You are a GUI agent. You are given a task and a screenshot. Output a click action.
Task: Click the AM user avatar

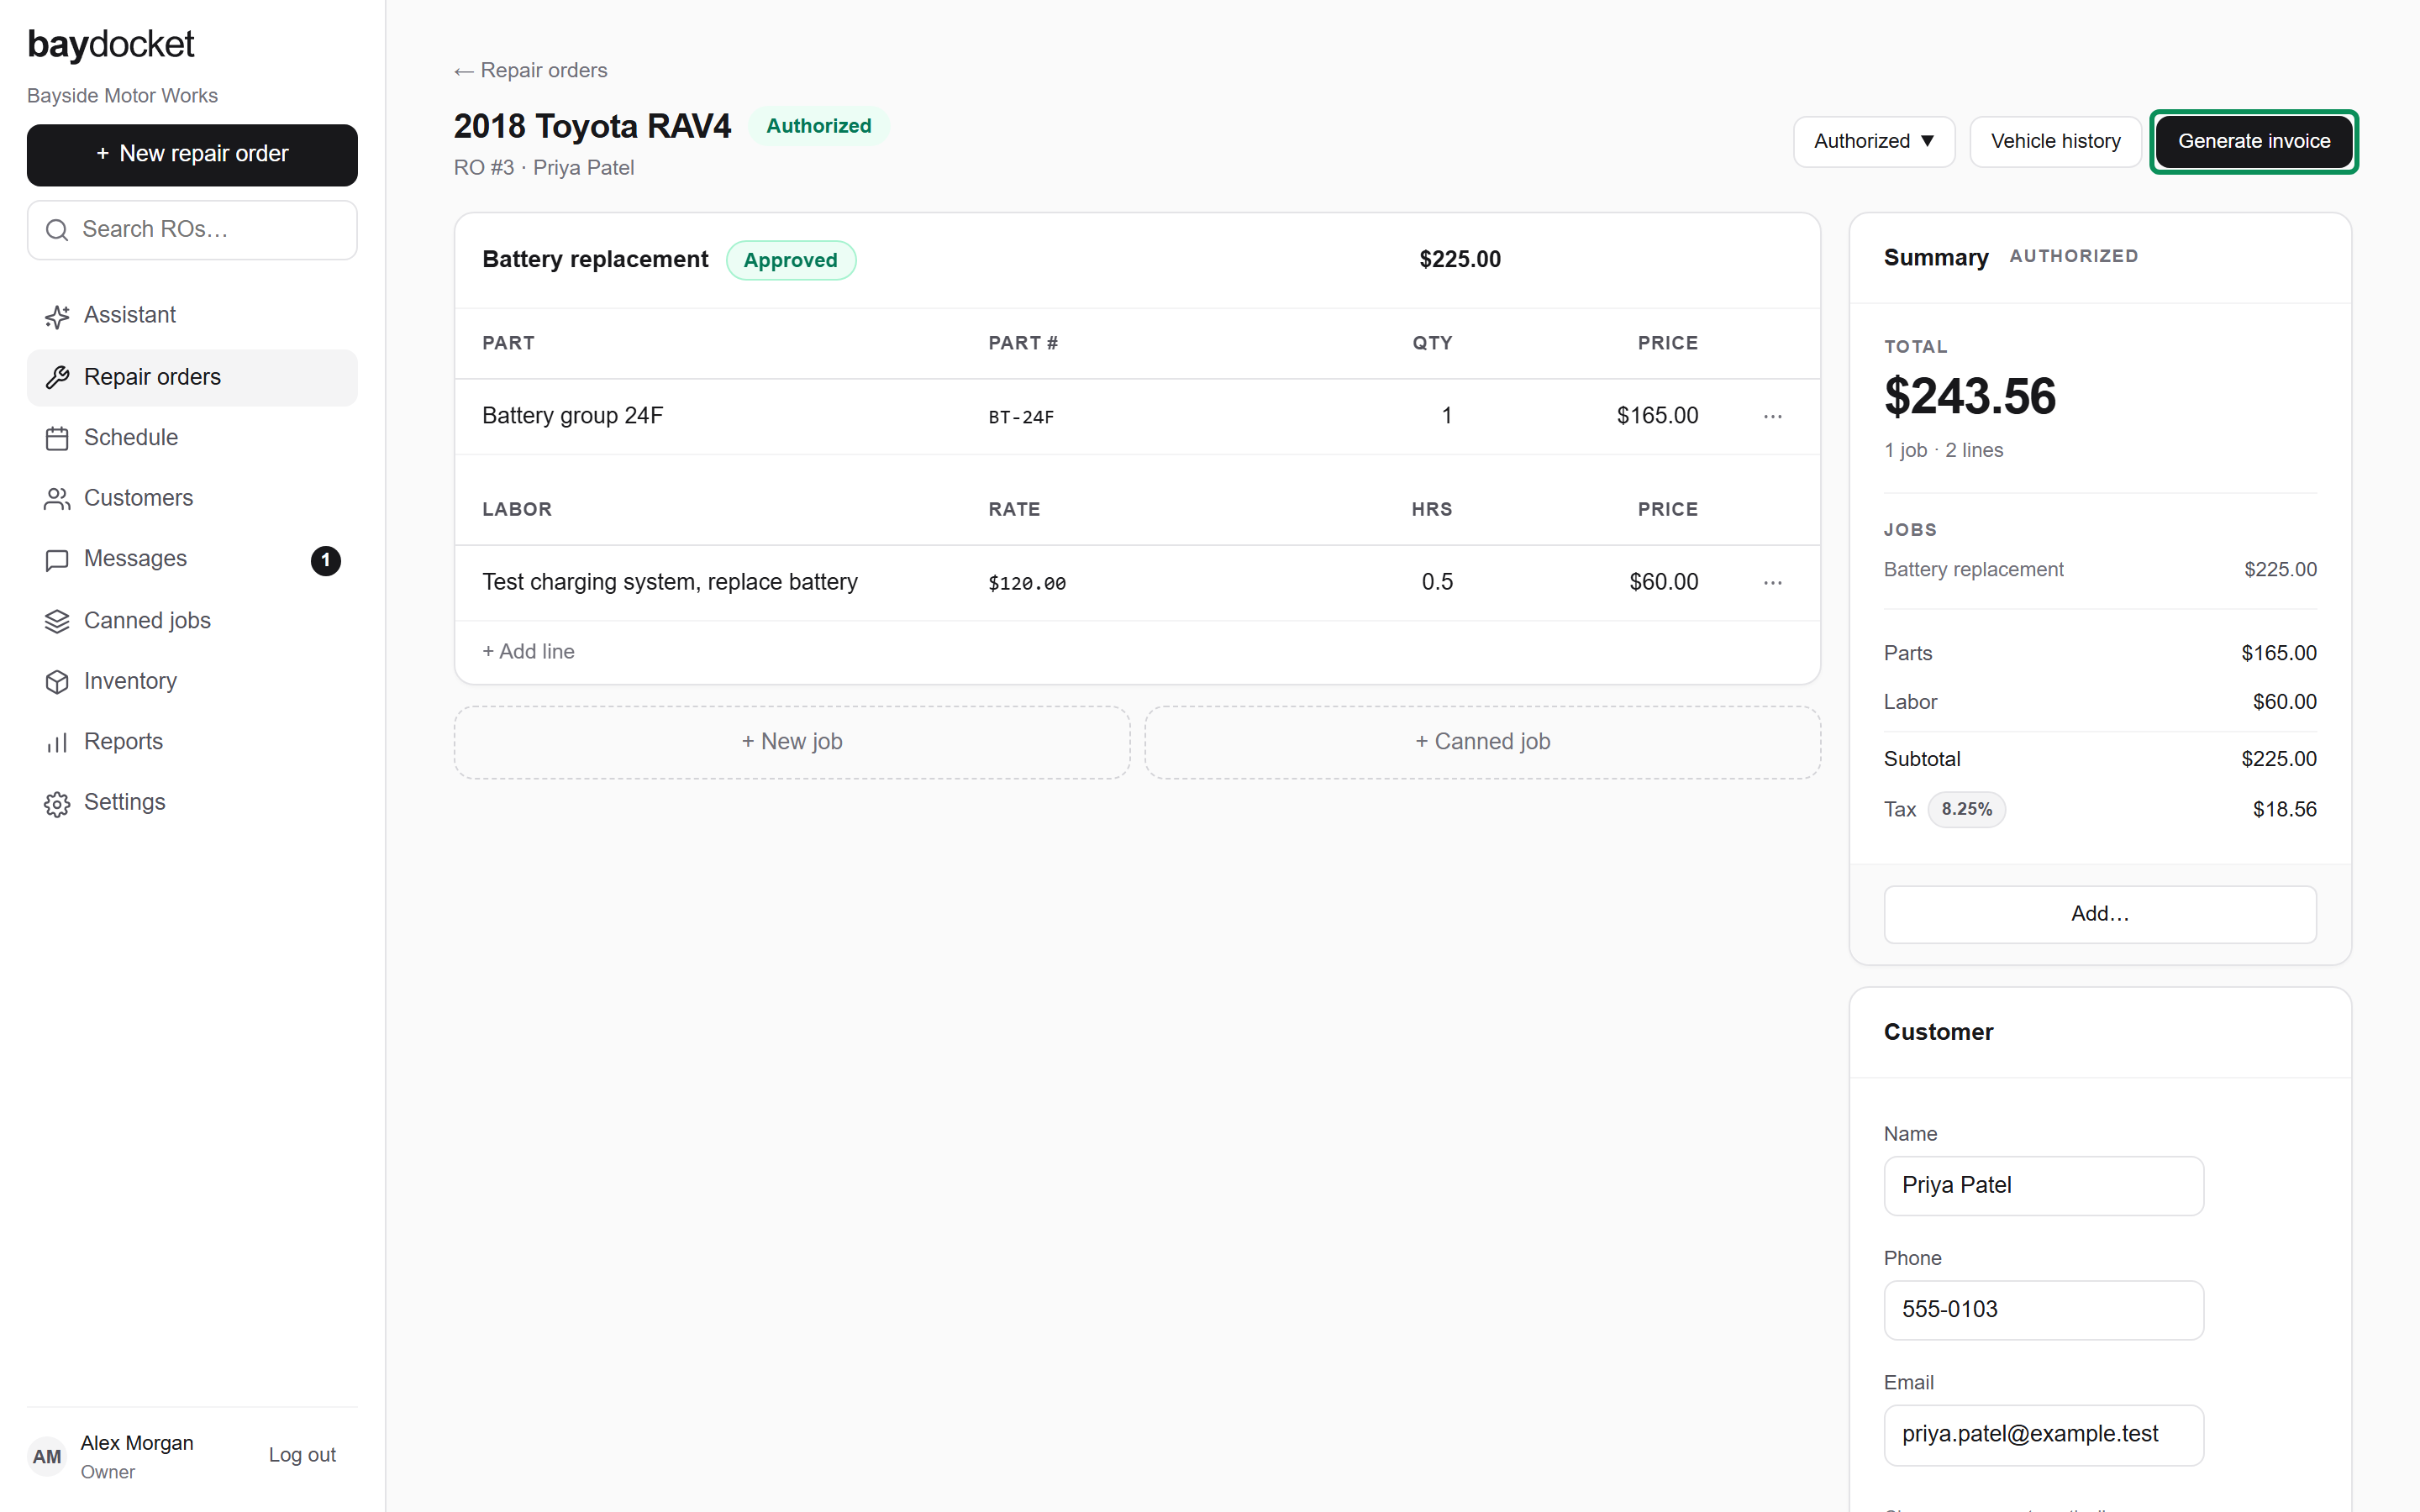pos(47,1456)
